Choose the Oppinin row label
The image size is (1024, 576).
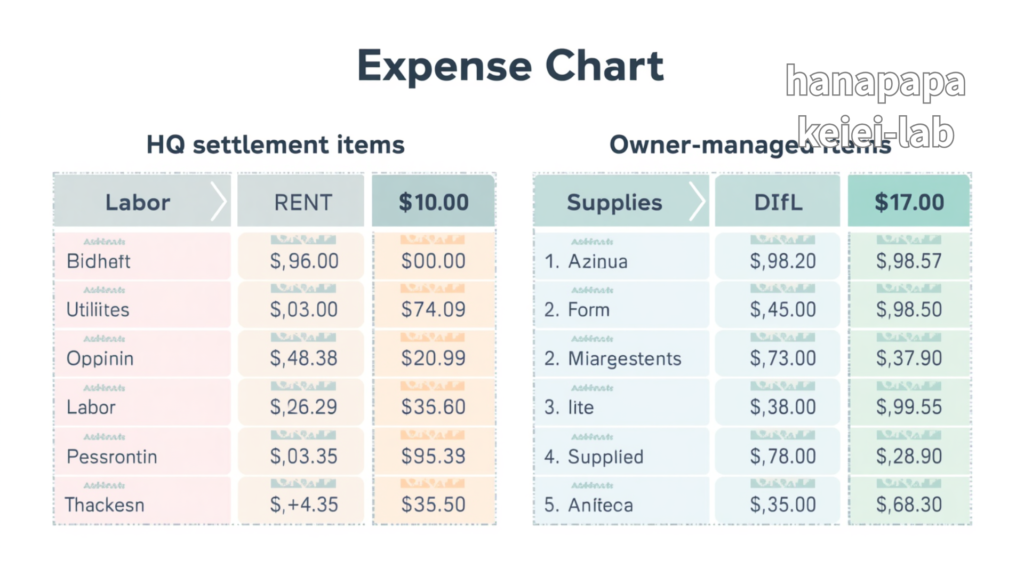coord(100,359)
